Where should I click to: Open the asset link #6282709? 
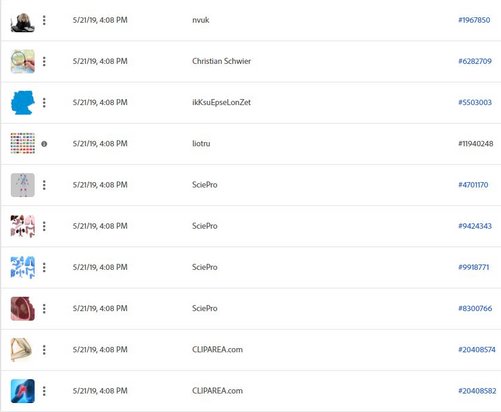[475, 61]
